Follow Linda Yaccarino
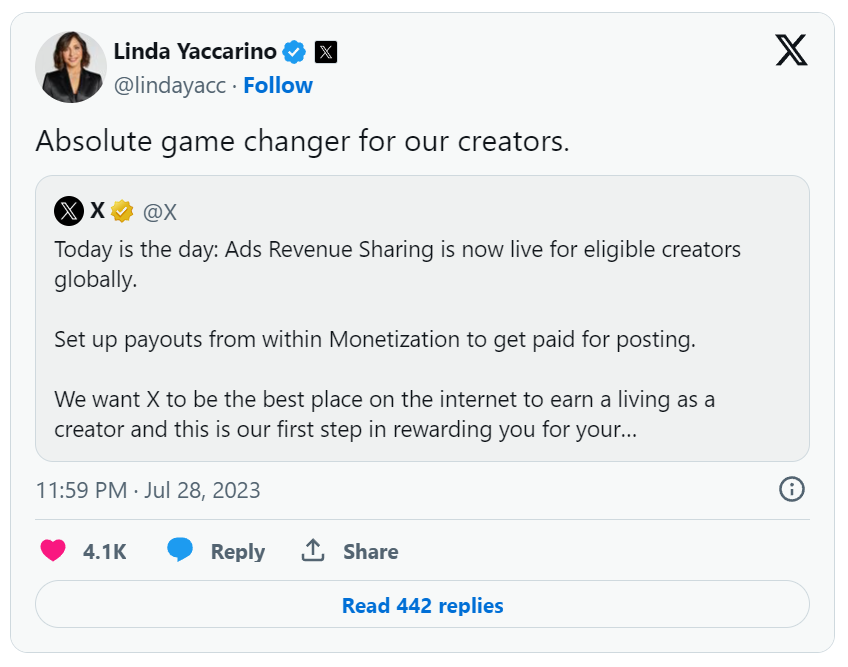 (x=278, y=85)
